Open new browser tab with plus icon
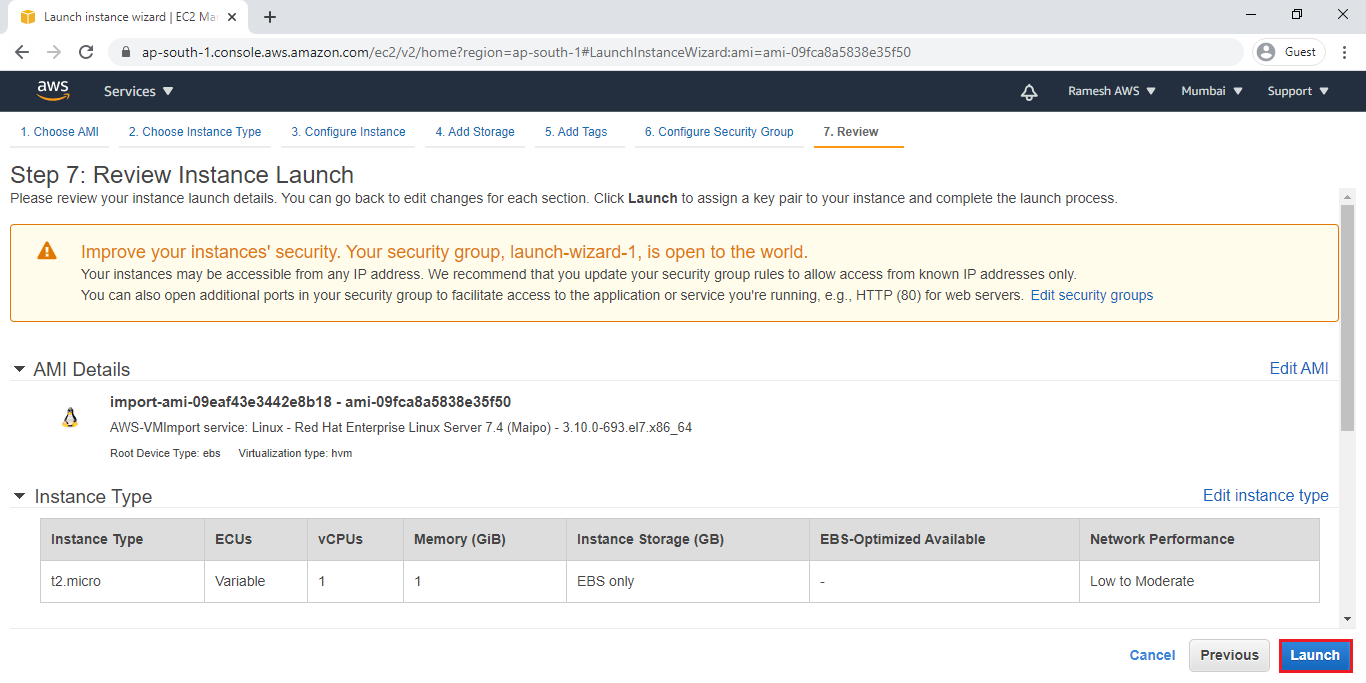The width and height of the screenshot is (1366, 683). coord(270,17)
